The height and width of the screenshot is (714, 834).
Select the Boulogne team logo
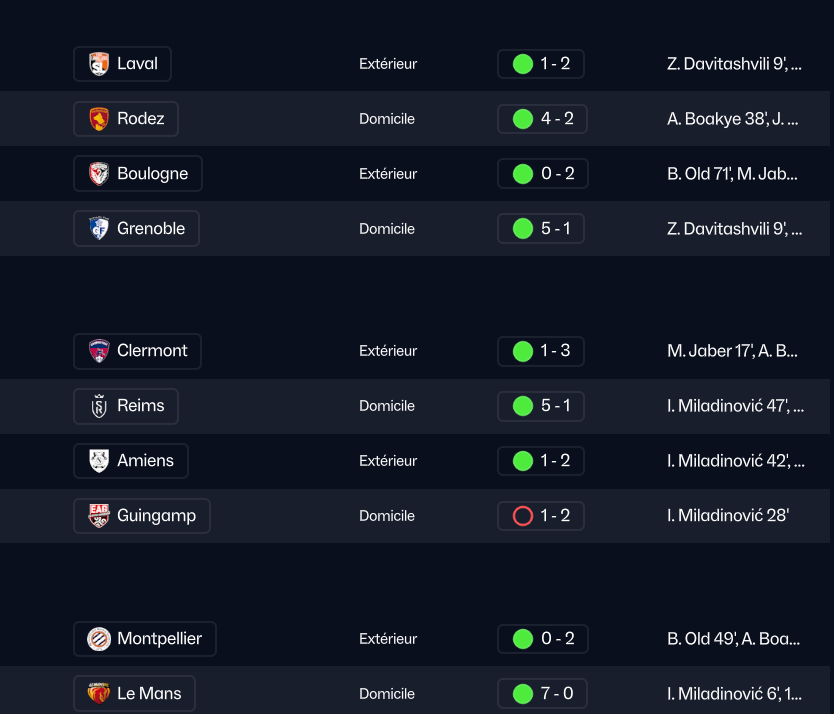point(98,174)
